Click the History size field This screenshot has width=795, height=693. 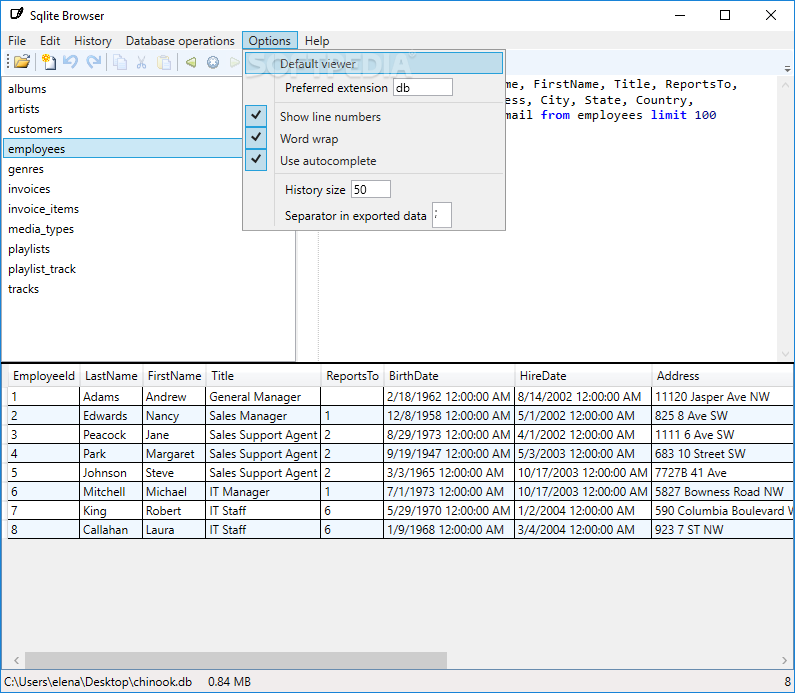click(x=371, y=189)
